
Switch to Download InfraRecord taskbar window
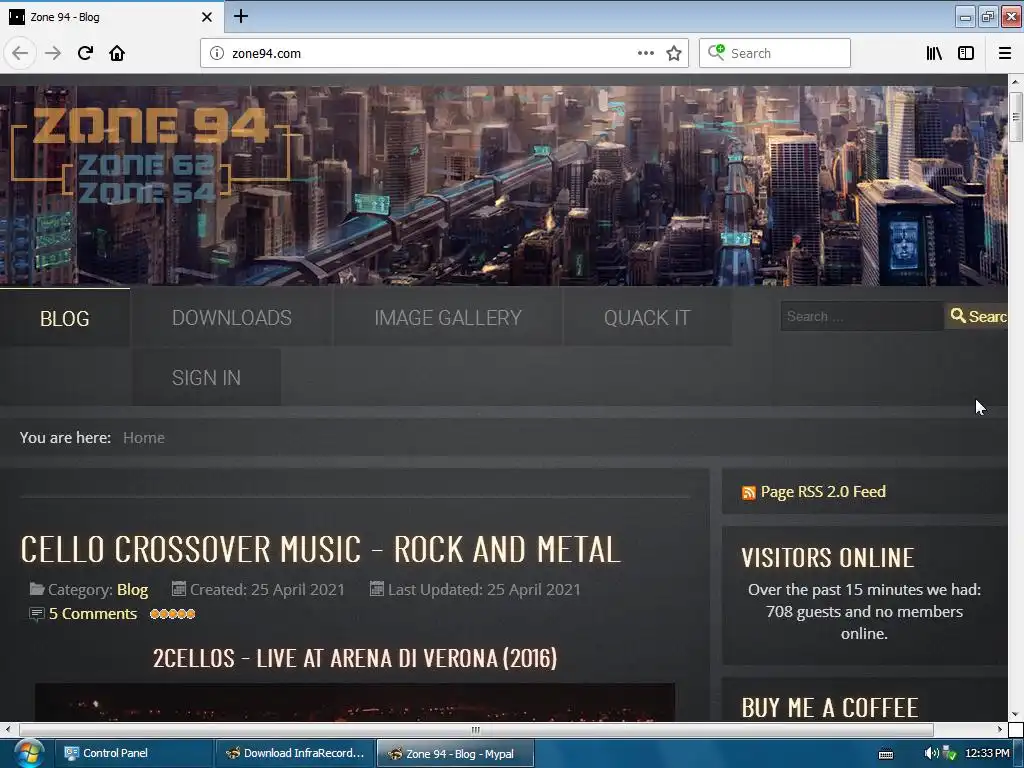pyautogui.click(x=295, y=753)
